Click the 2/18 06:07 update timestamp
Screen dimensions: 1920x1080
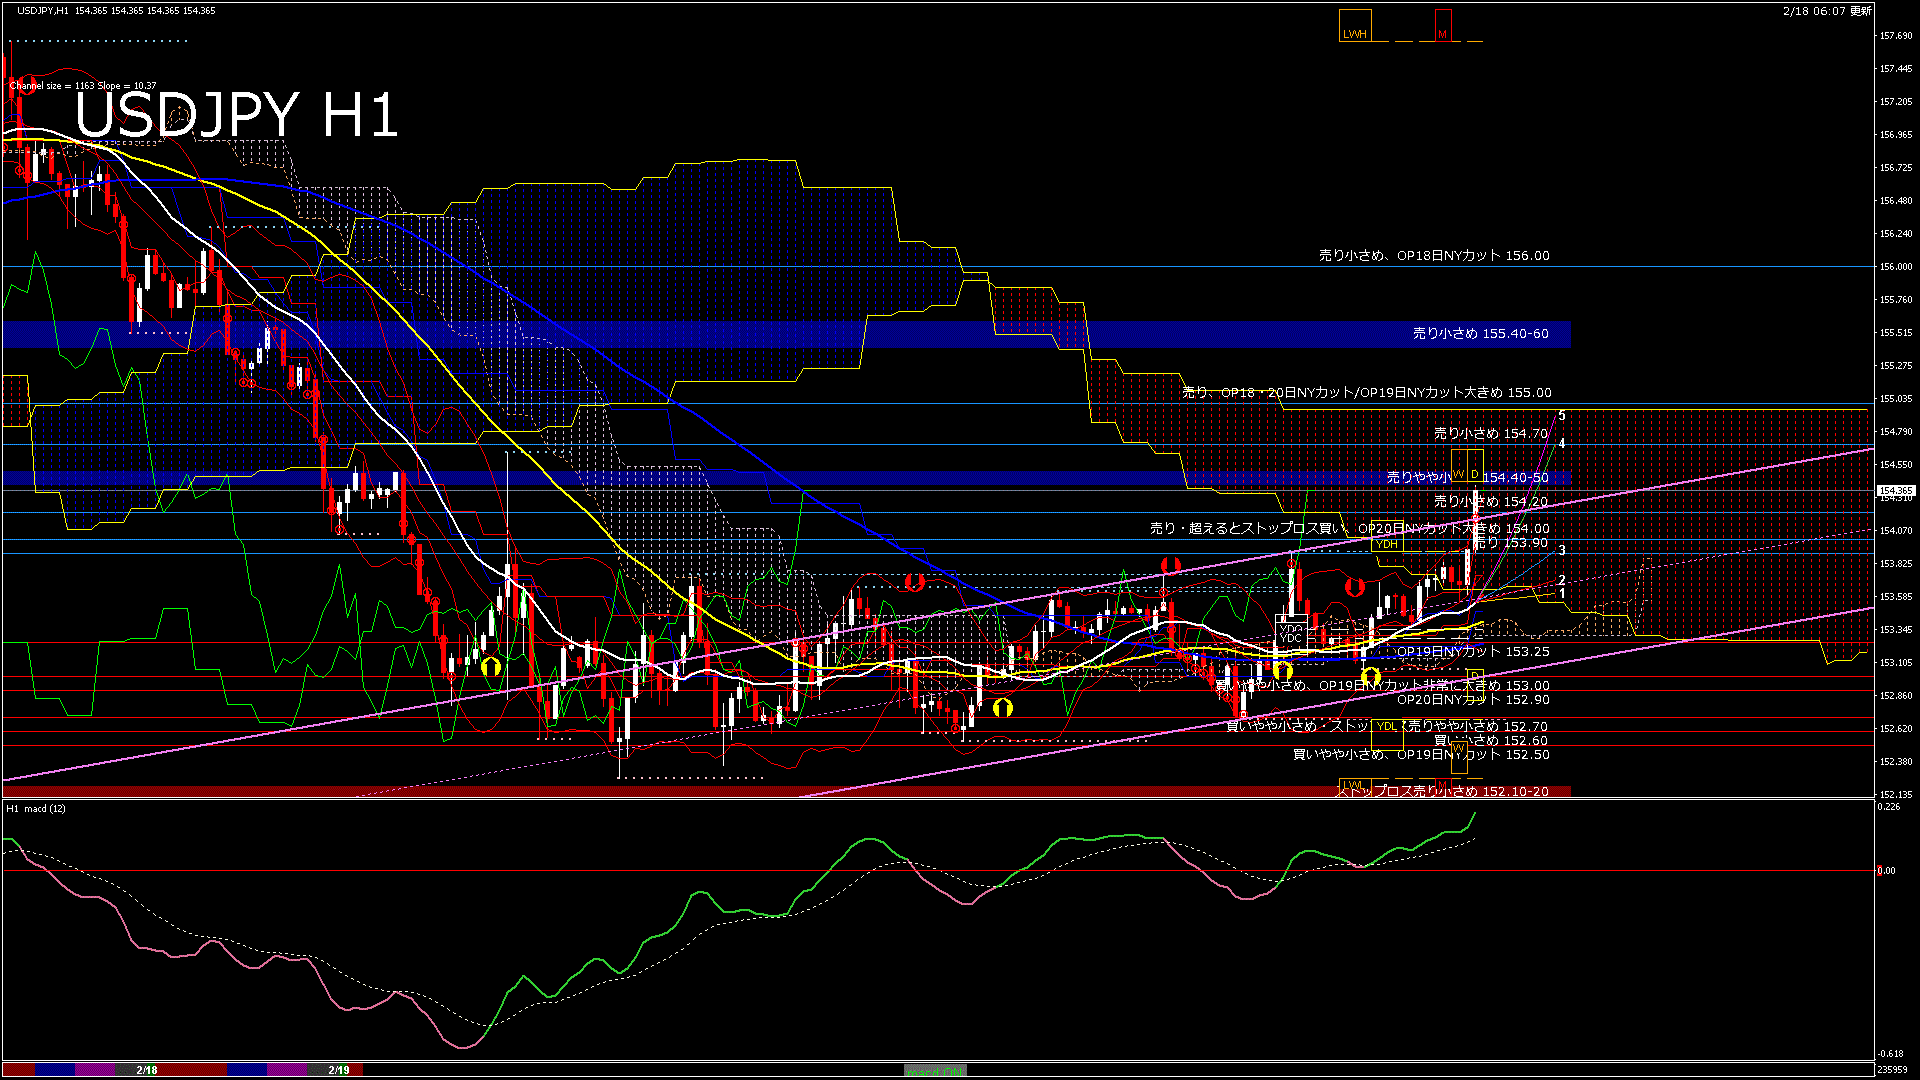1826,10
